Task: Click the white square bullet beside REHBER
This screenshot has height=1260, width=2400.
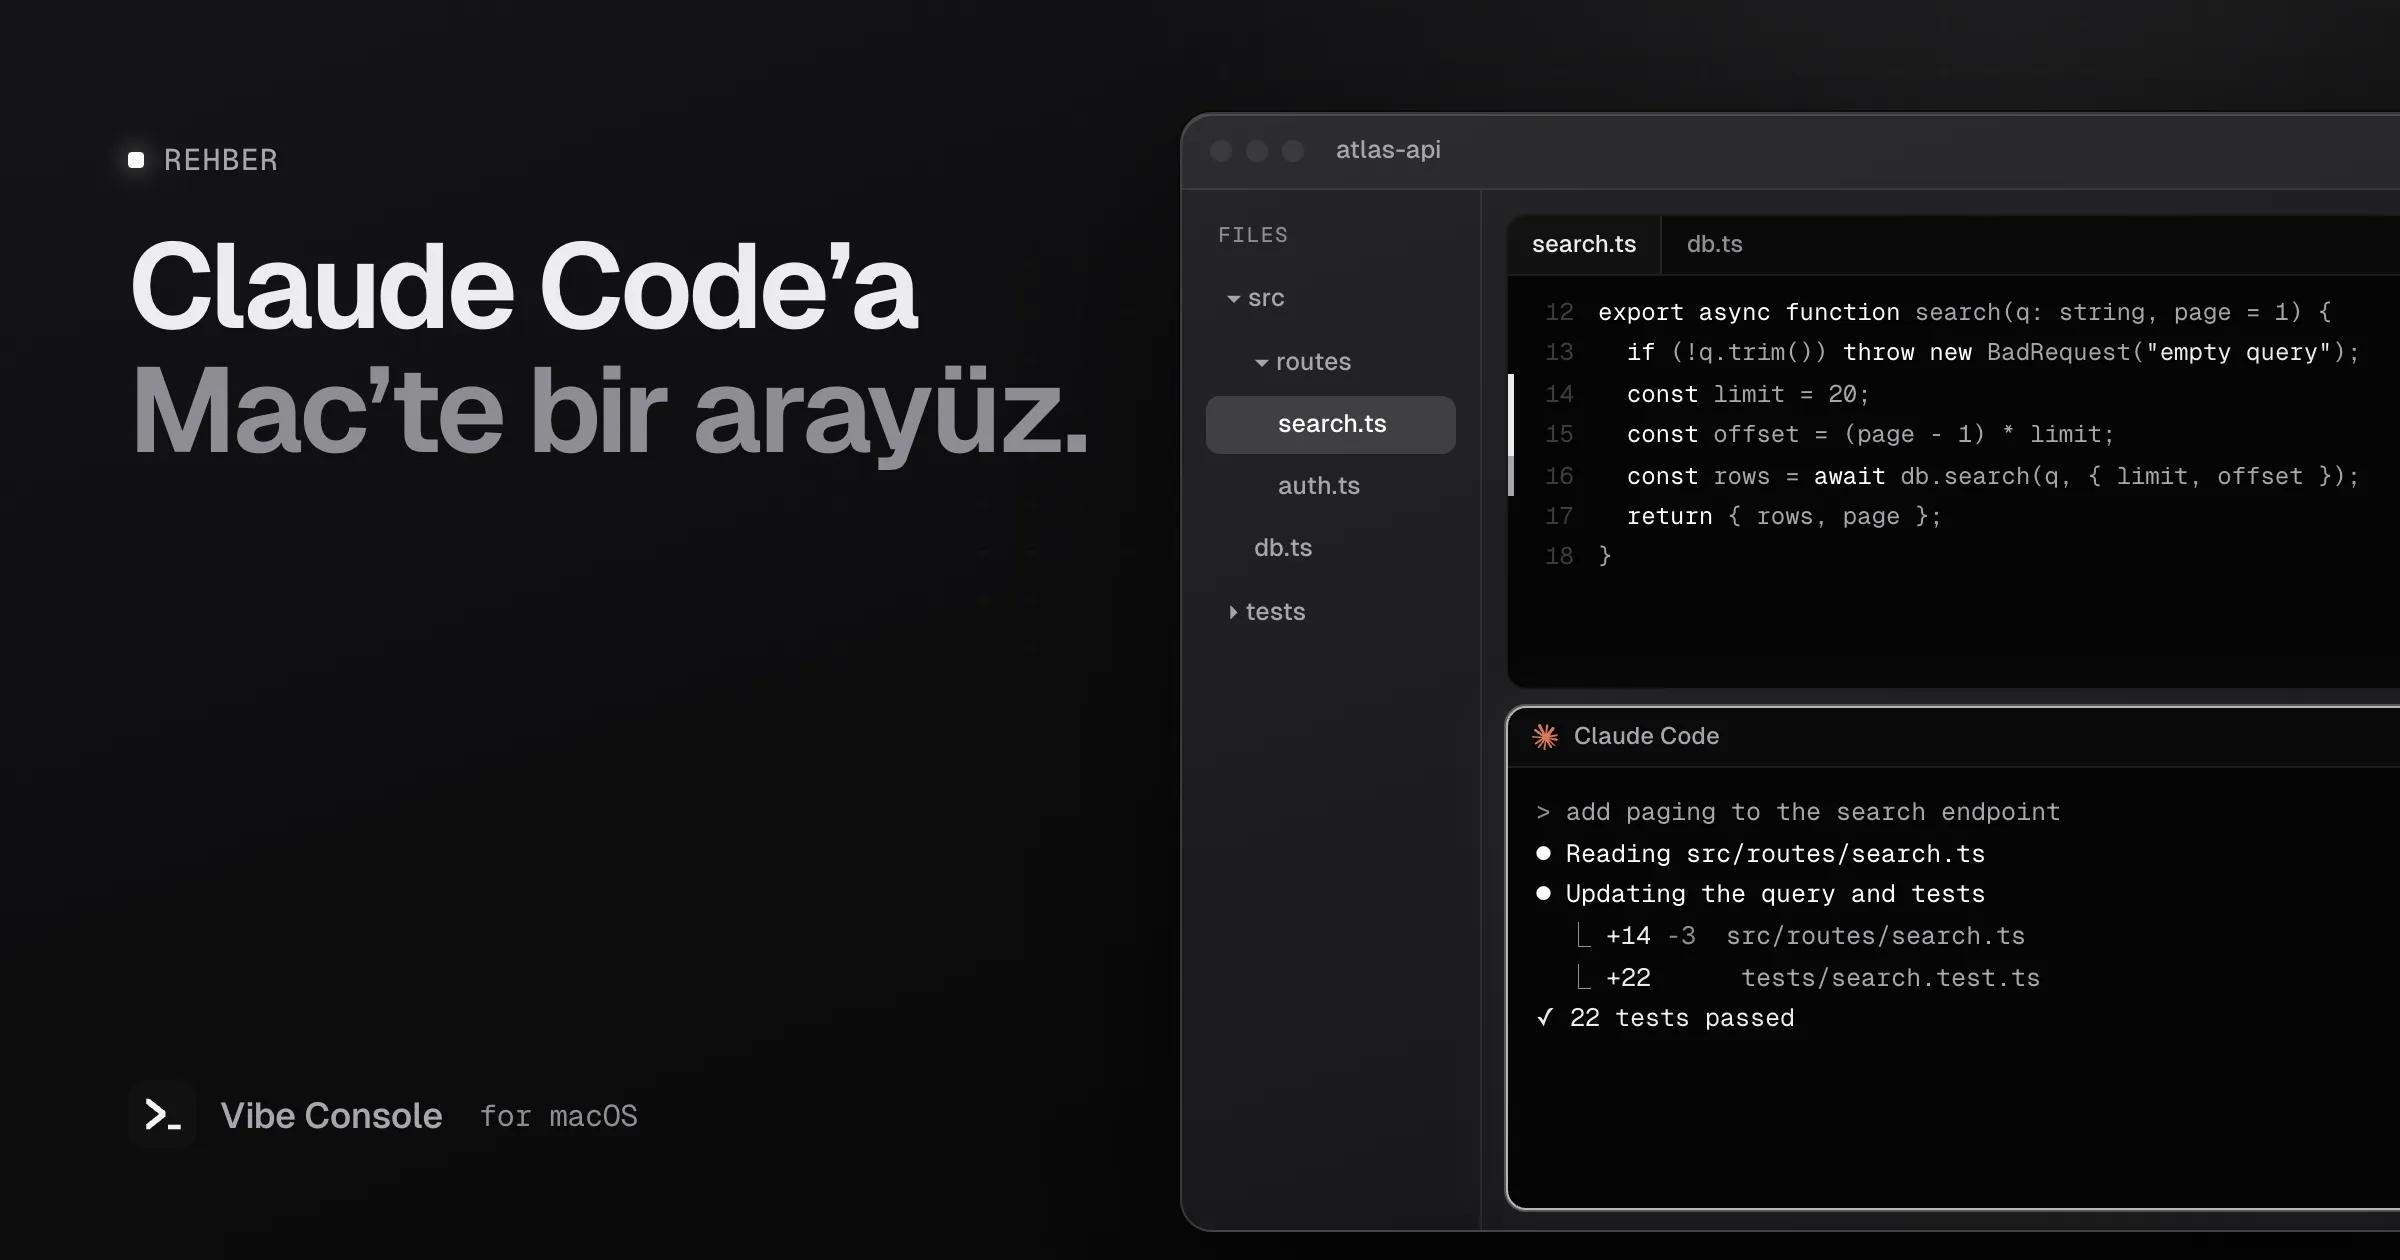Action: pyautogui.click(x=136, y=160)
